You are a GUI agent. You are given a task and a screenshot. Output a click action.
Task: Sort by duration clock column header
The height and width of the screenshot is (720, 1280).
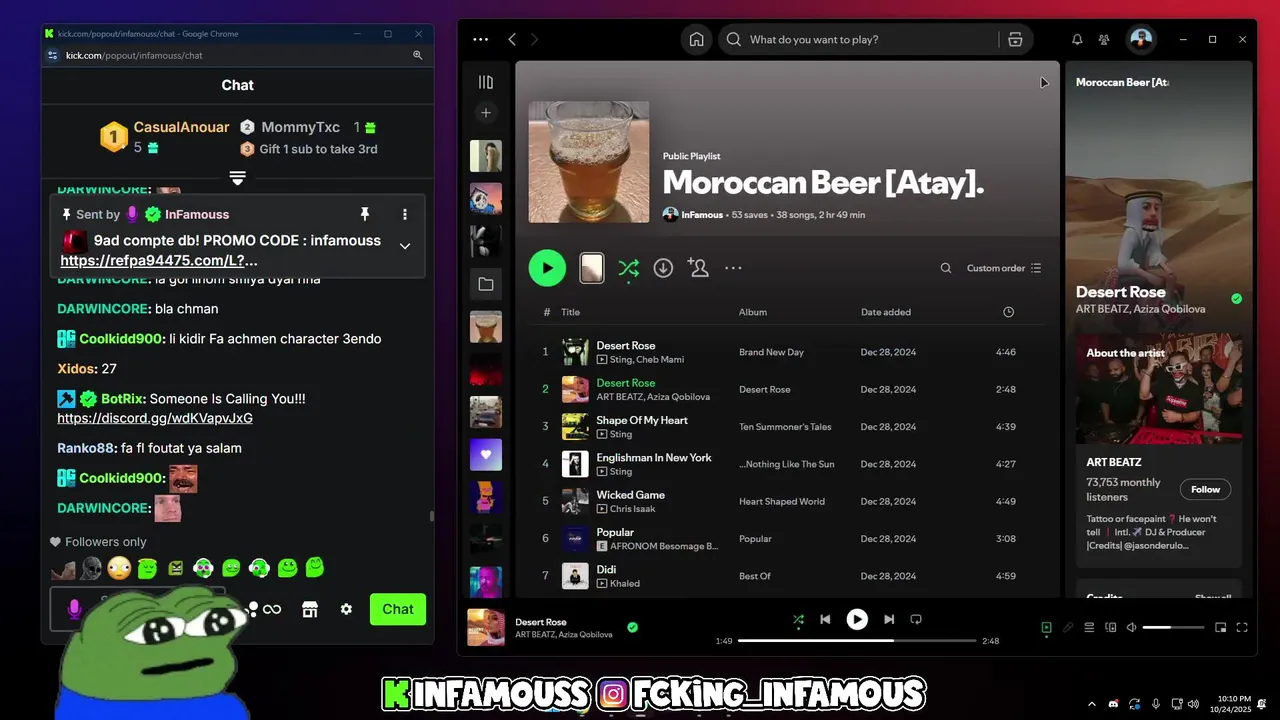click(x=1008, y=312)
